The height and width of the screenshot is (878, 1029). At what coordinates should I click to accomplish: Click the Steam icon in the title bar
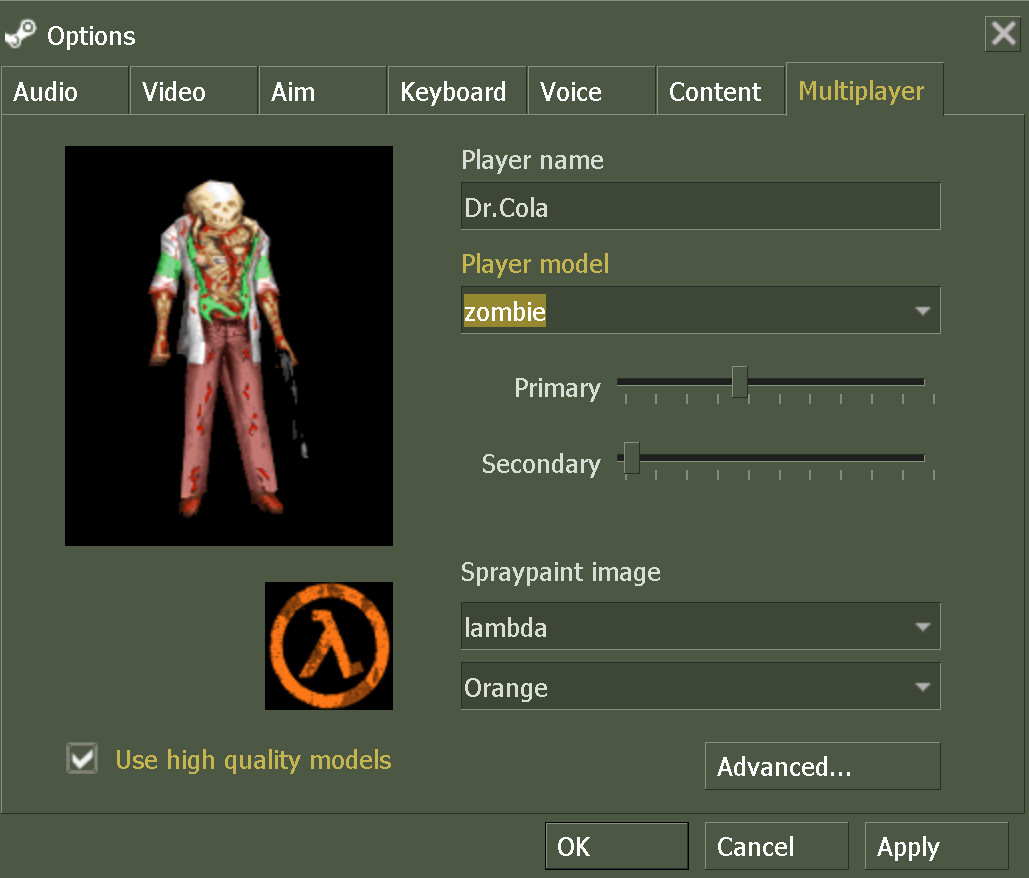pos(20,33)
